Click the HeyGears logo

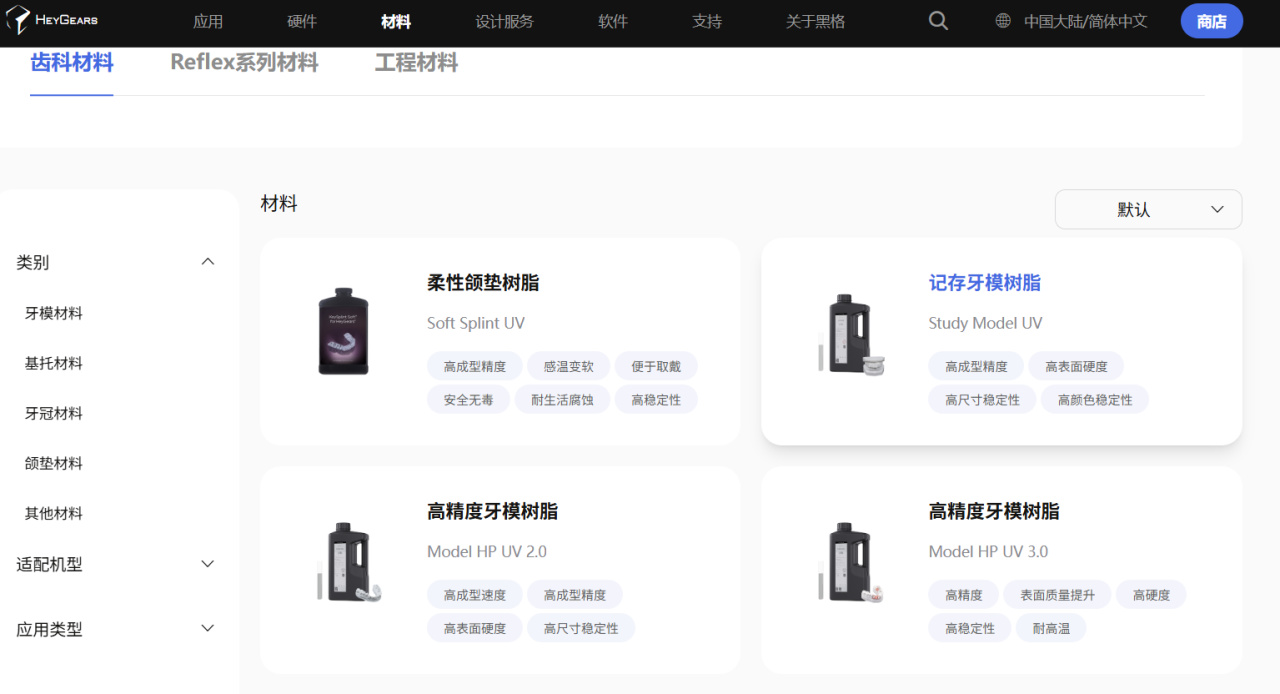[52, 20]
